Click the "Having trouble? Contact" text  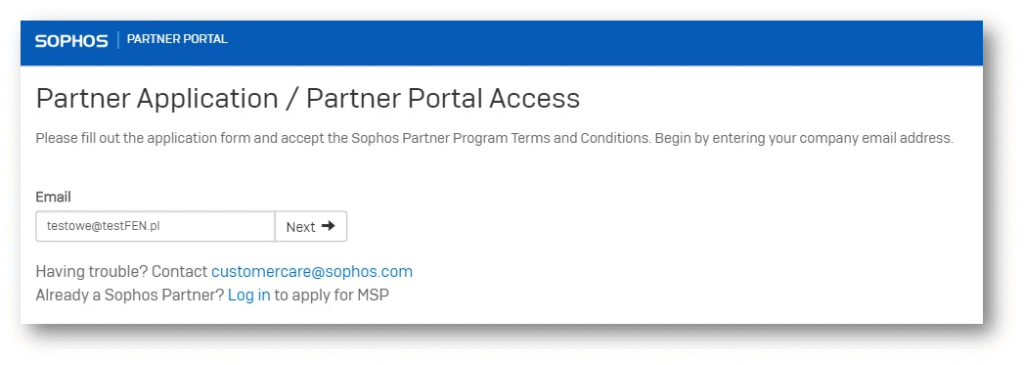pyautogui.click(x=121, y=272)
